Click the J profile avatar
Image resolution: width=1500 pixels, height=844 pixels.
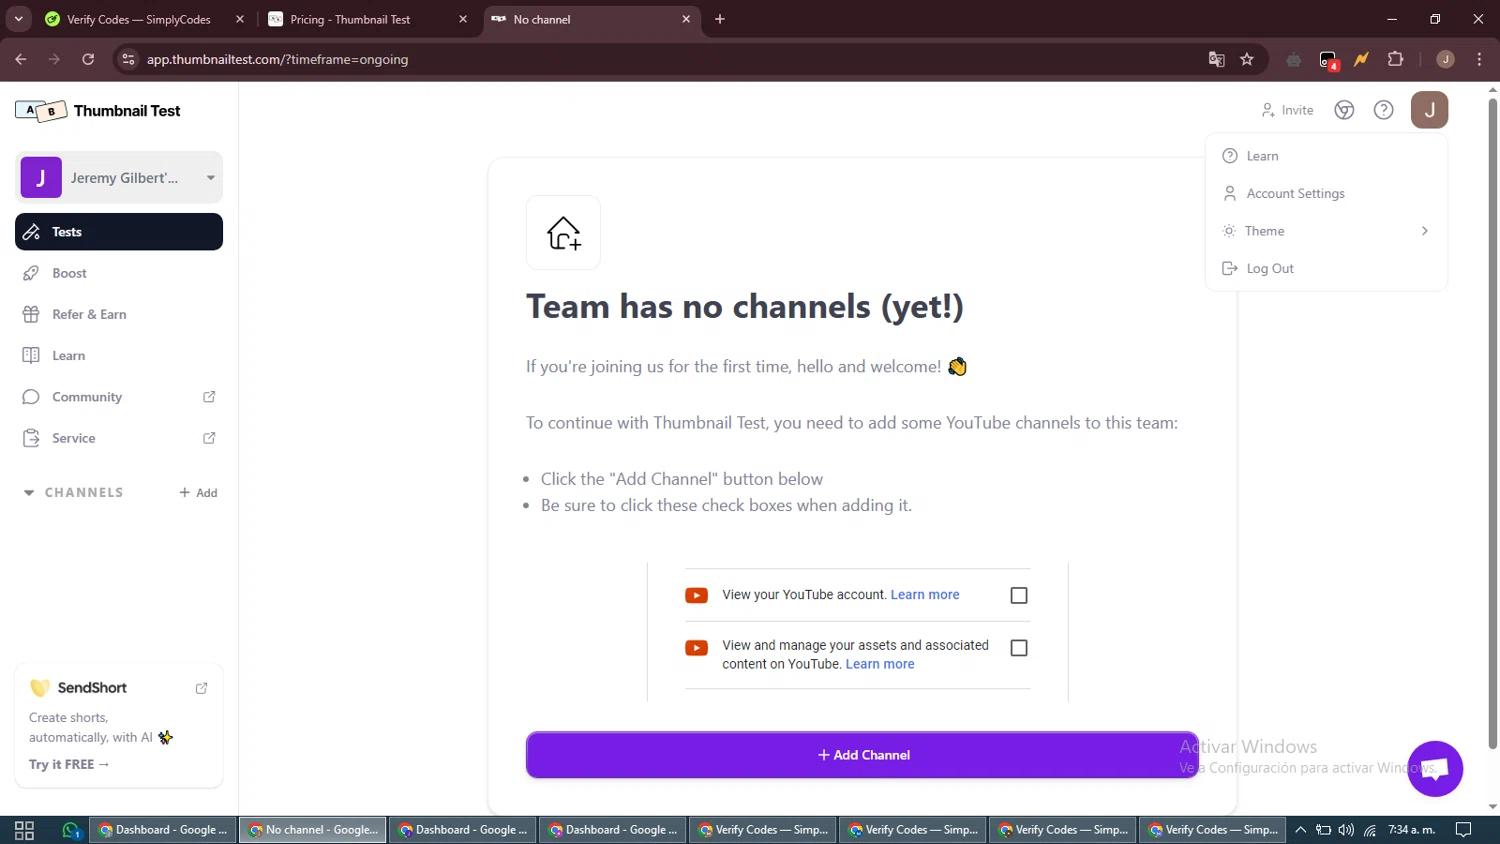1429,110
